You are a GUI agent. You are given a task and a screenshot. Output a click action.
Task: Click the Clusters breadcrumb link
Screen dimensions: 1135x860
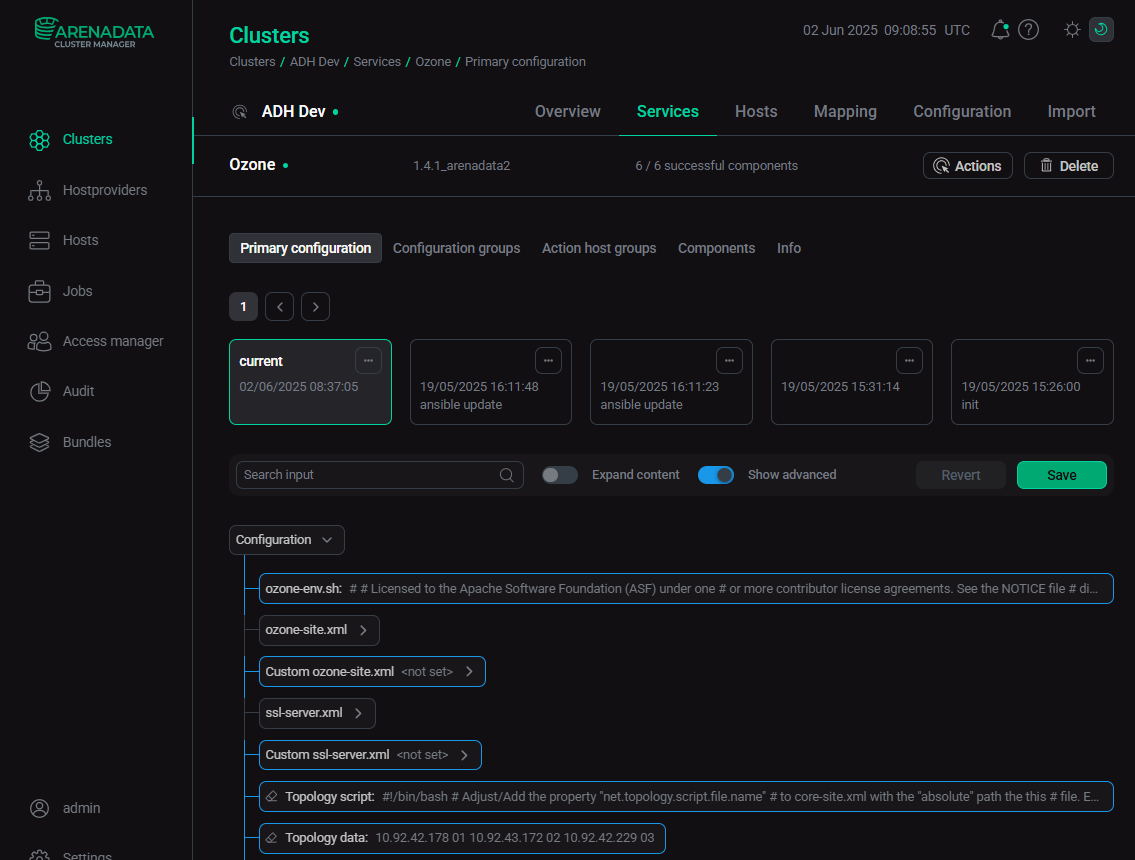click(x=252, y=62)
